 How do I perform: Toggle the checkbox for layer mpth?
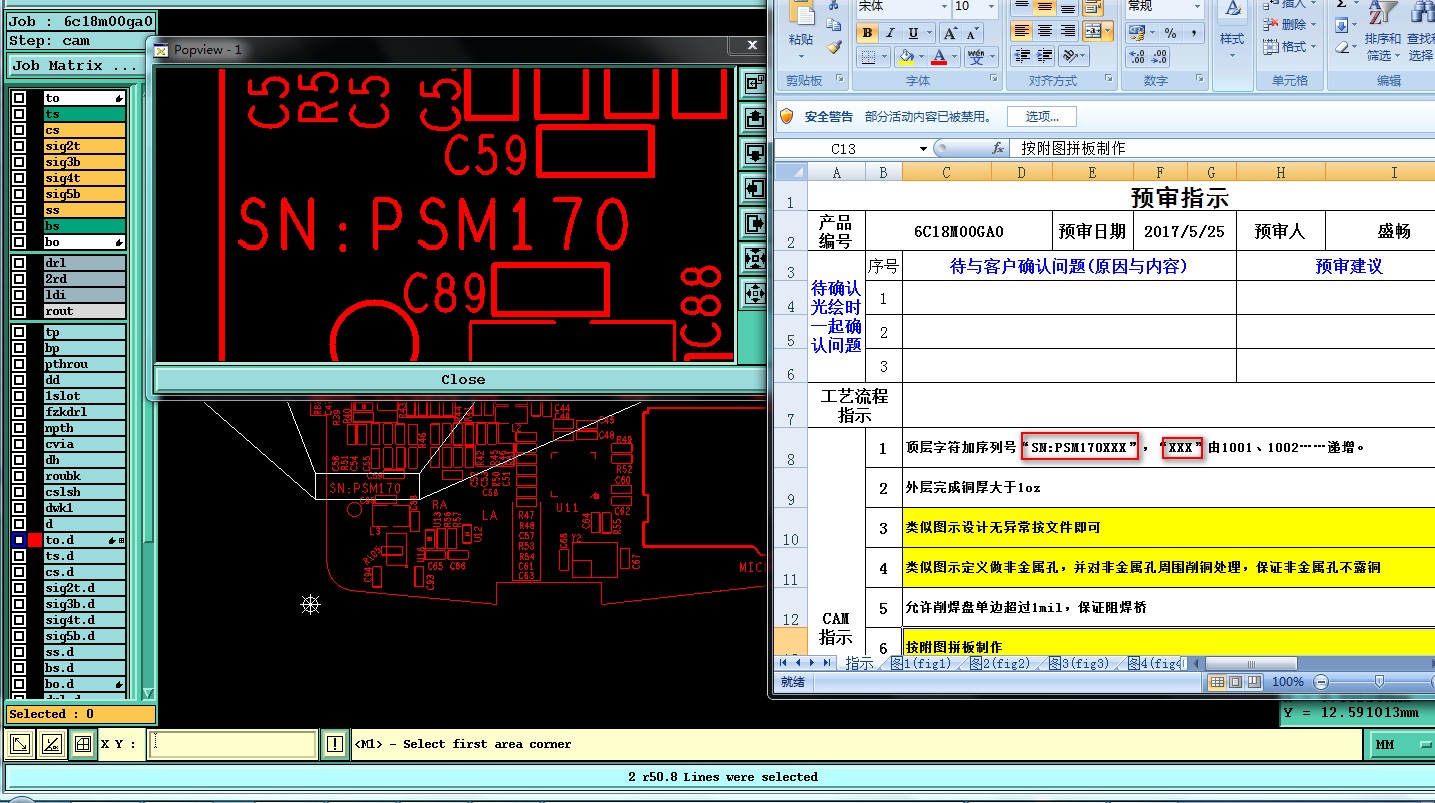pyautogui.click(x=19, y=428)
